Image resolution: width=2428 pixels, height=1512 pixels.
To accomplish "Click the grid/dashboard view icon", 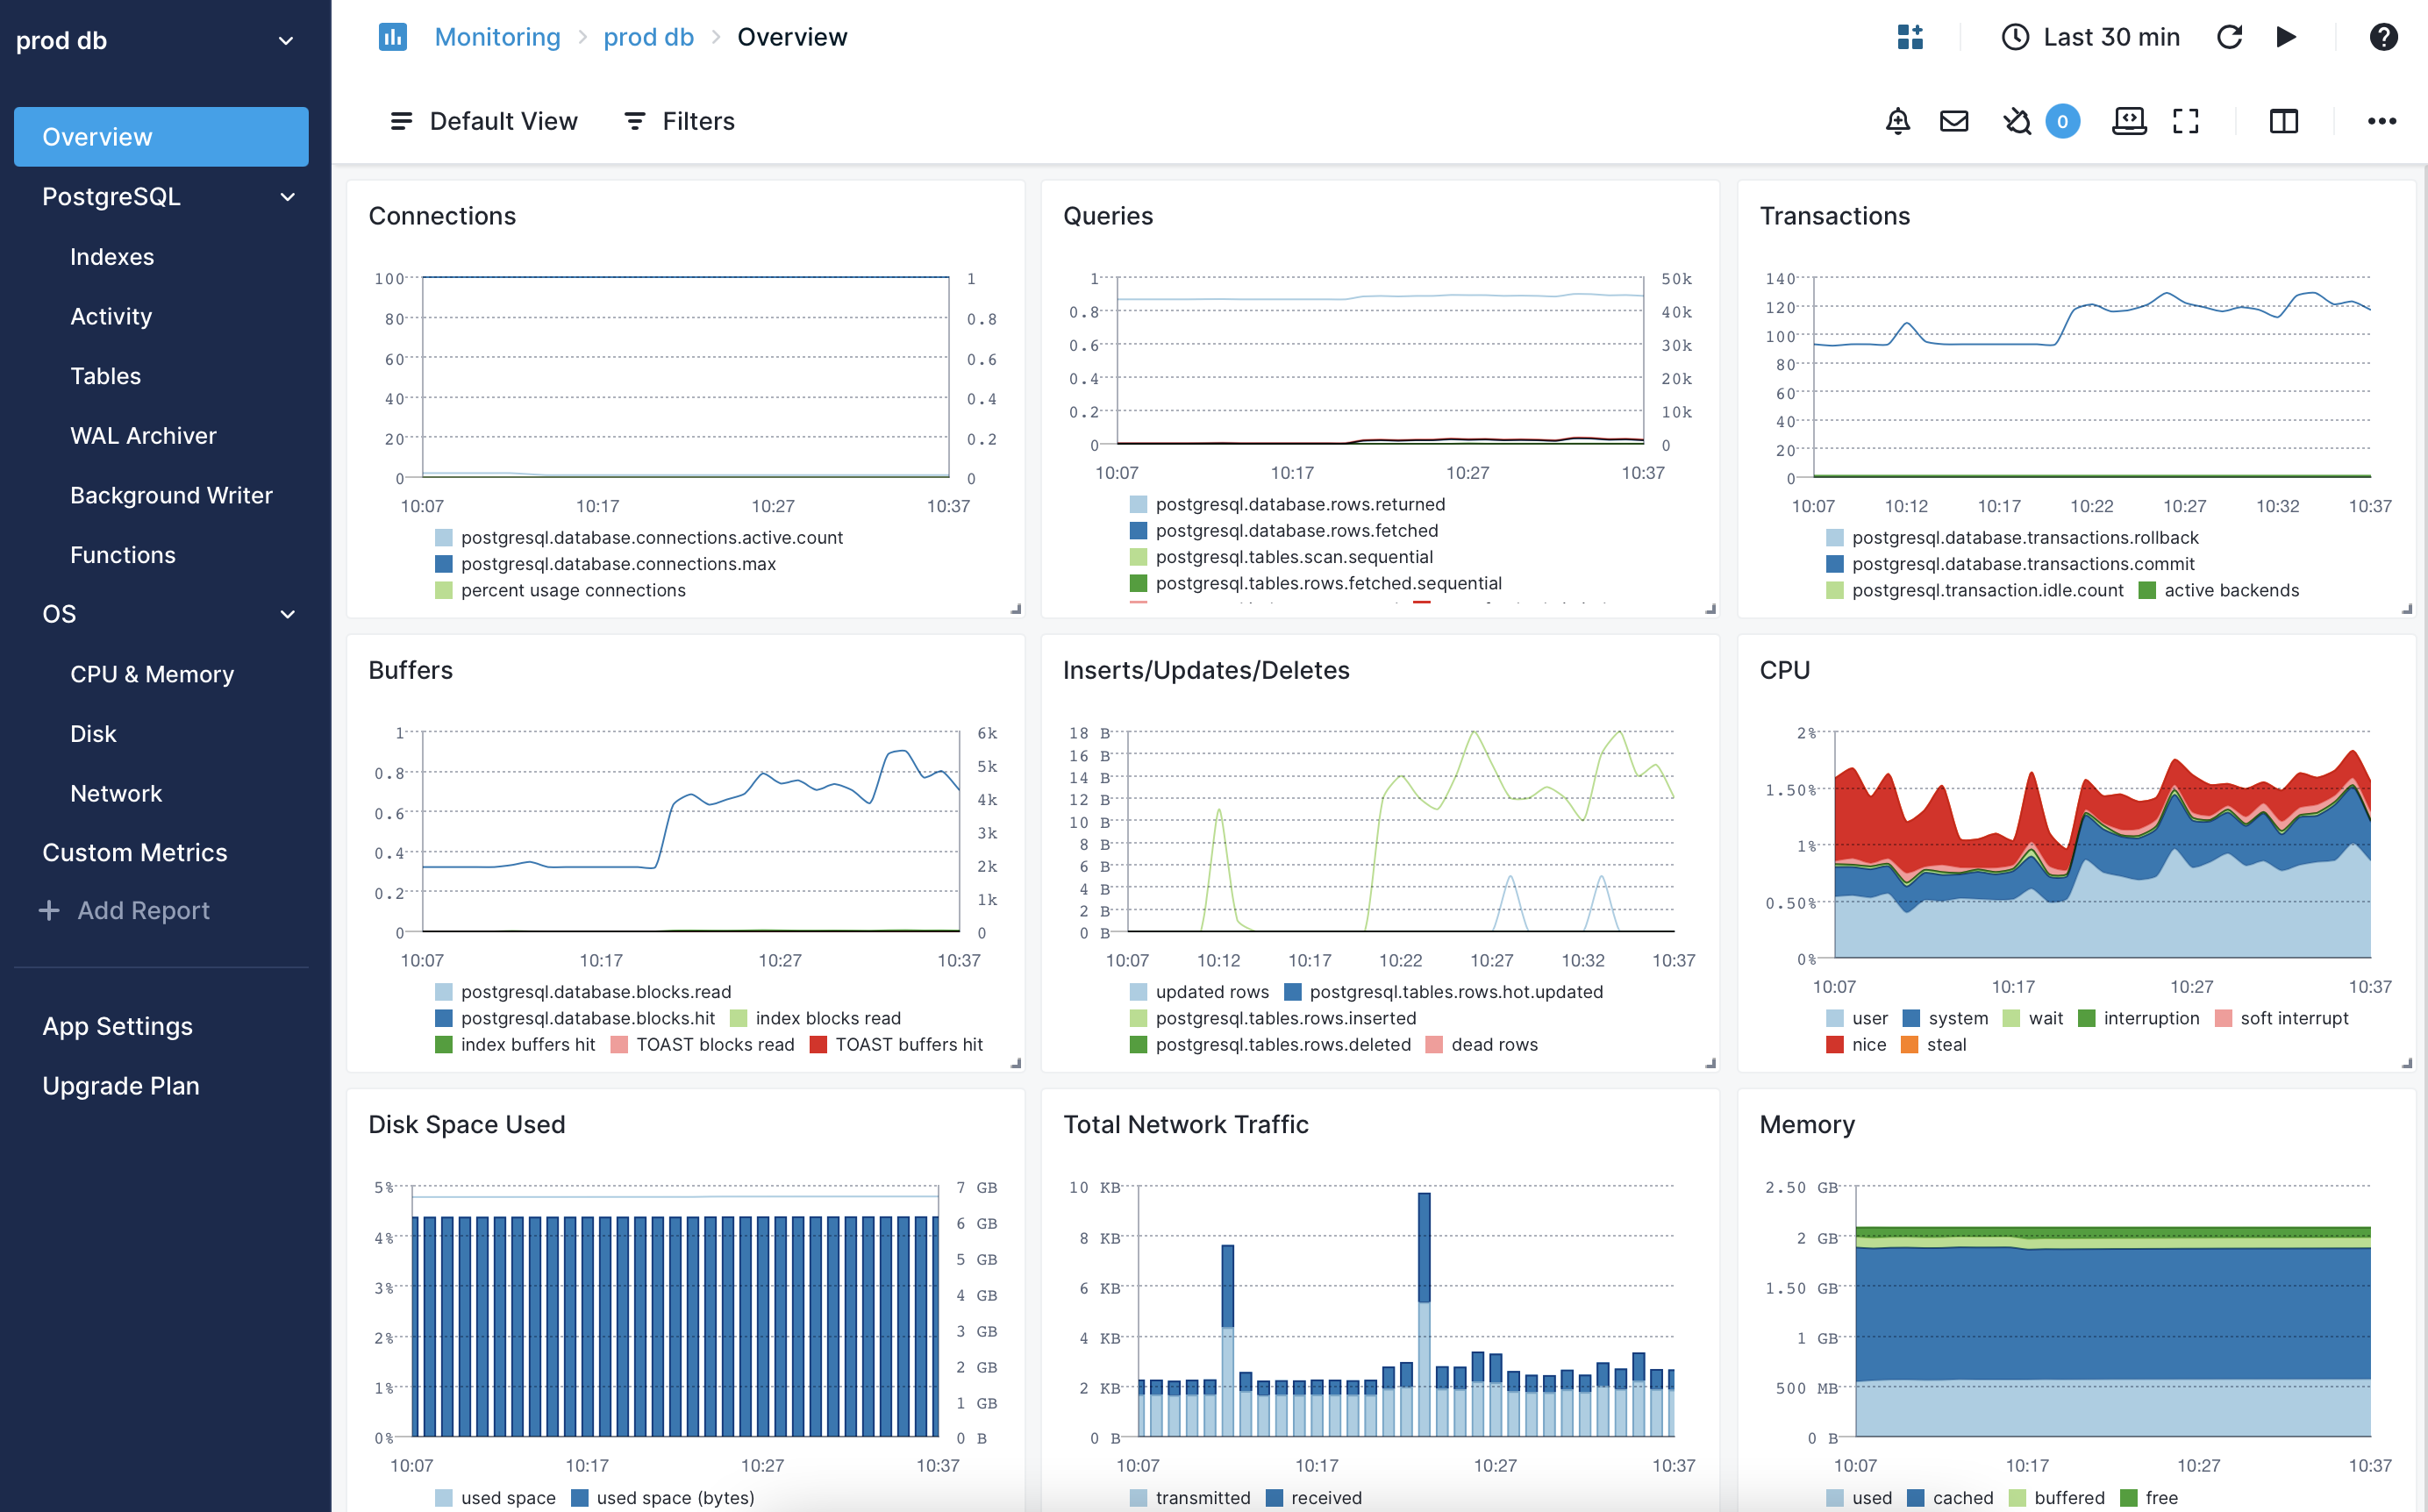I will (1909, 37).
